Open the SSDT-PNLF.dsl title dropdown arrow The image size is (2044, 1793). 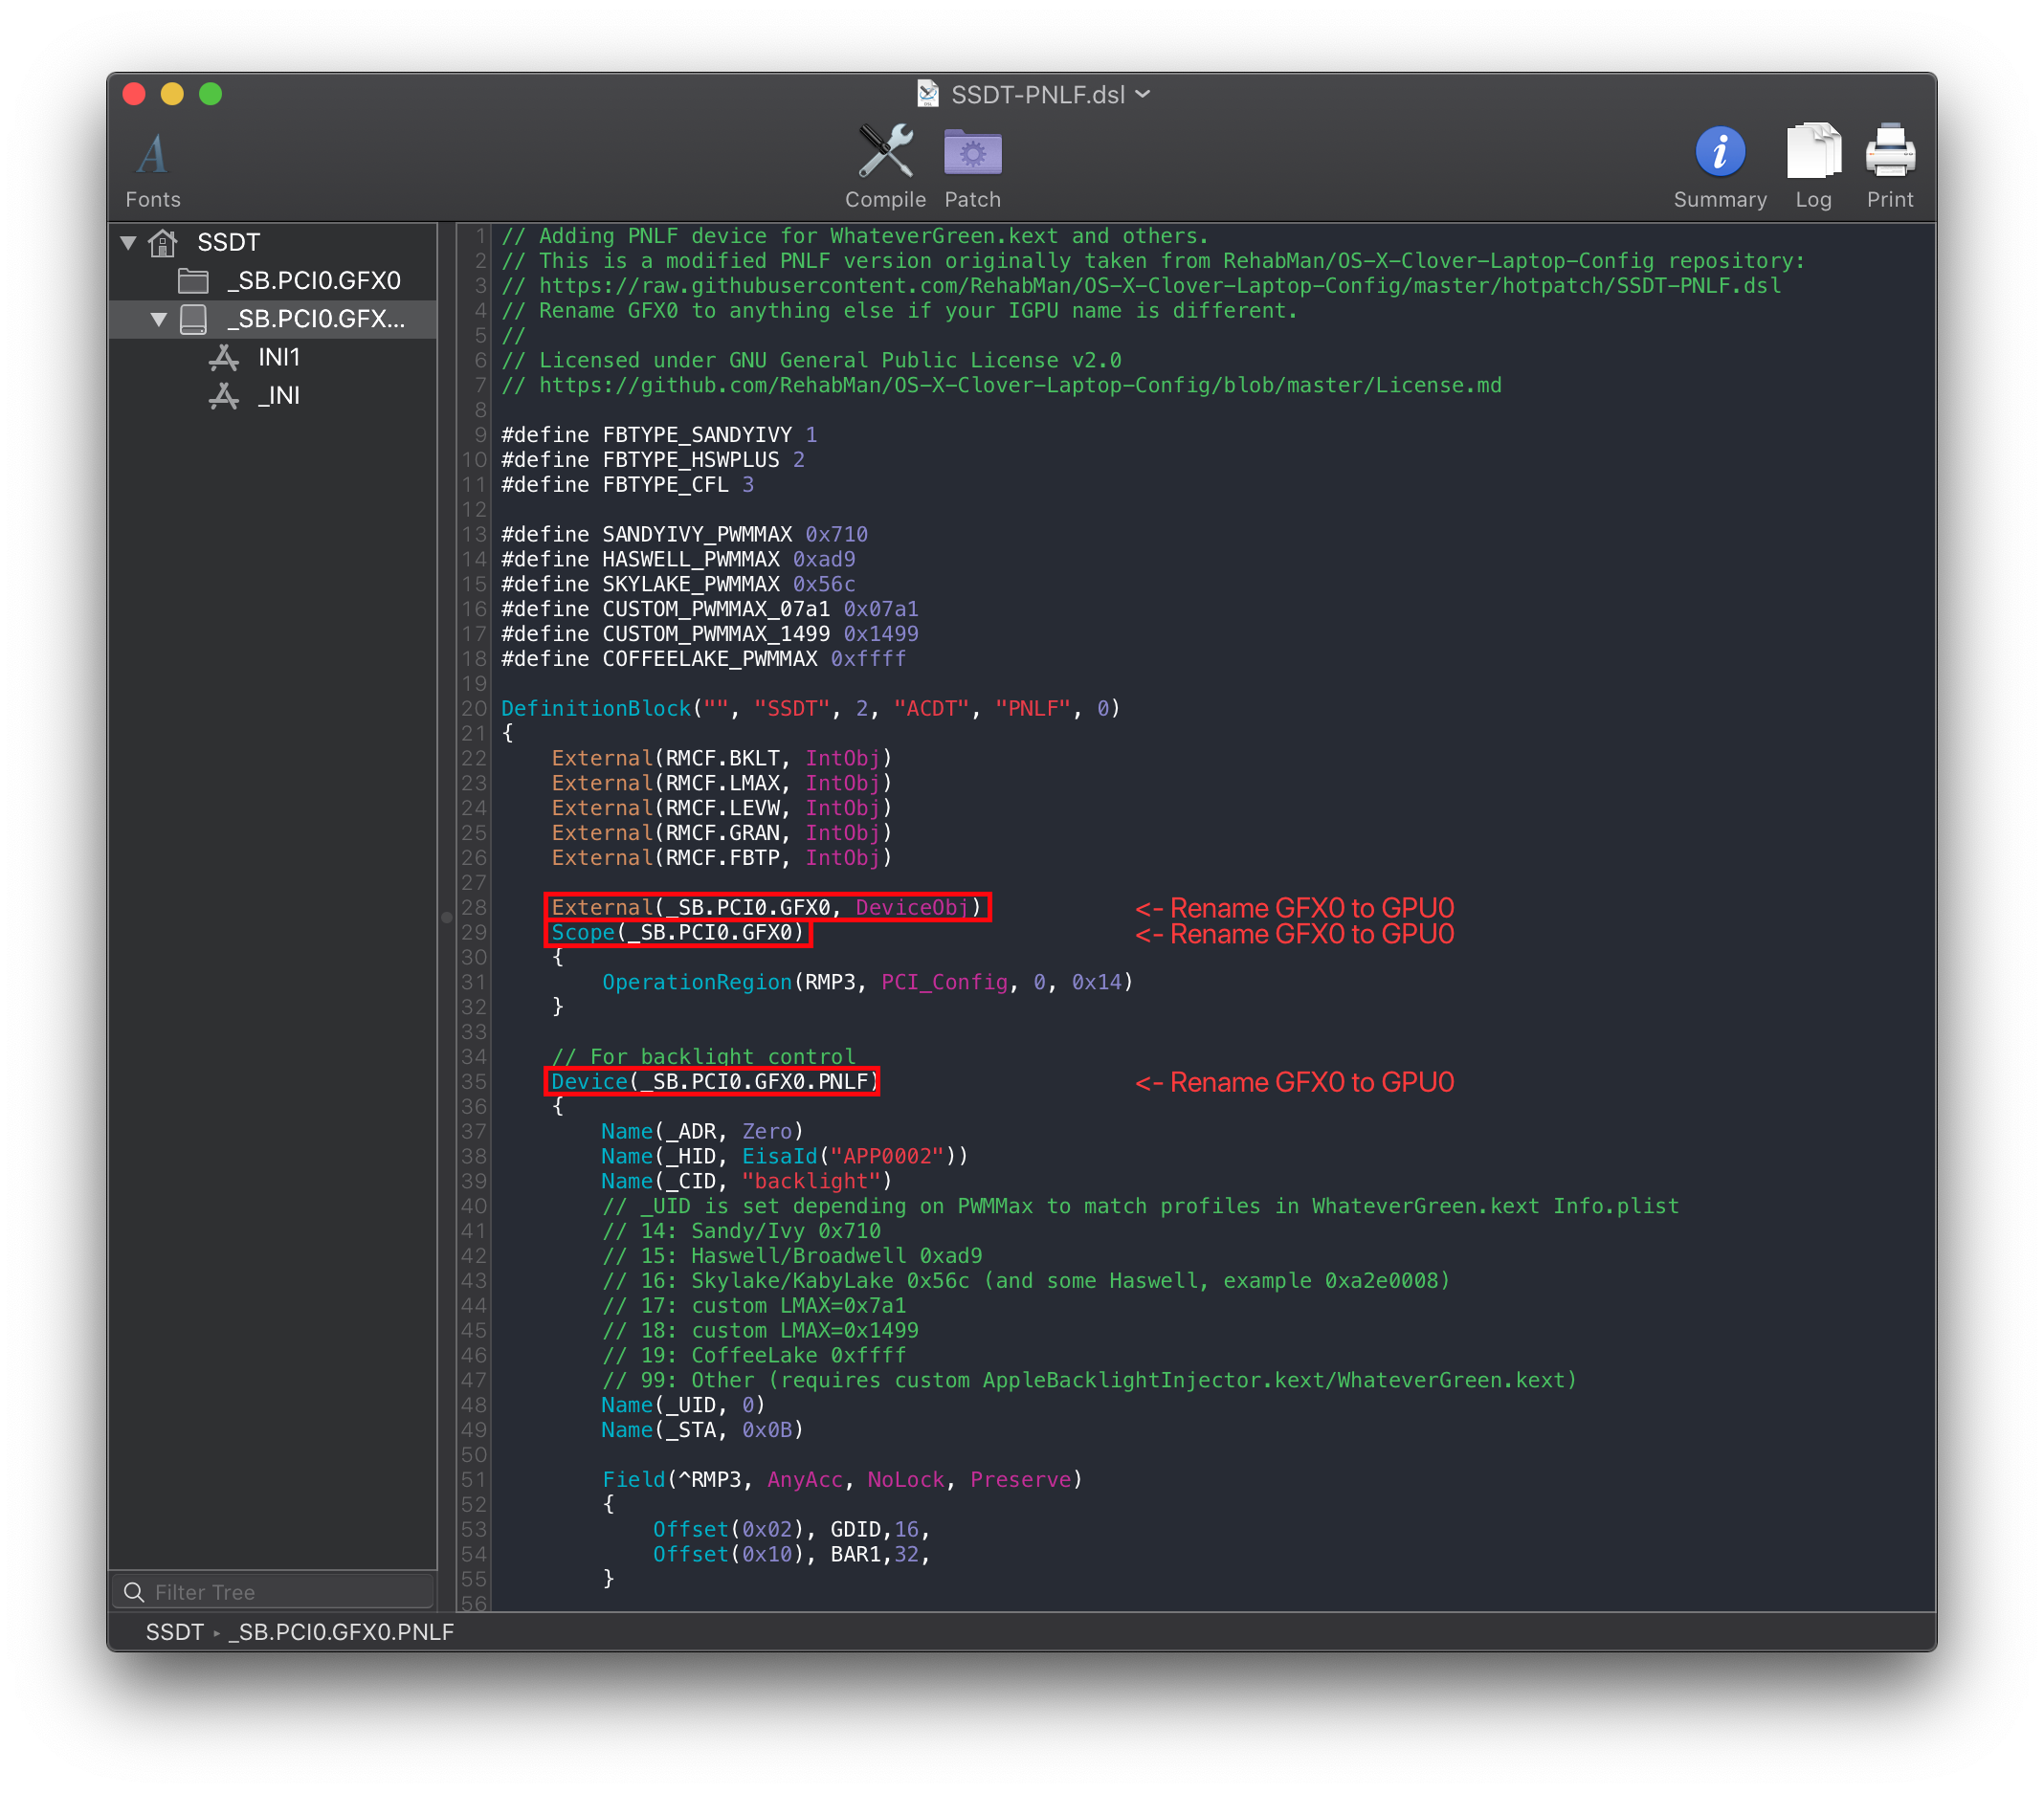pyautogui.click(x=1143, y=94)
